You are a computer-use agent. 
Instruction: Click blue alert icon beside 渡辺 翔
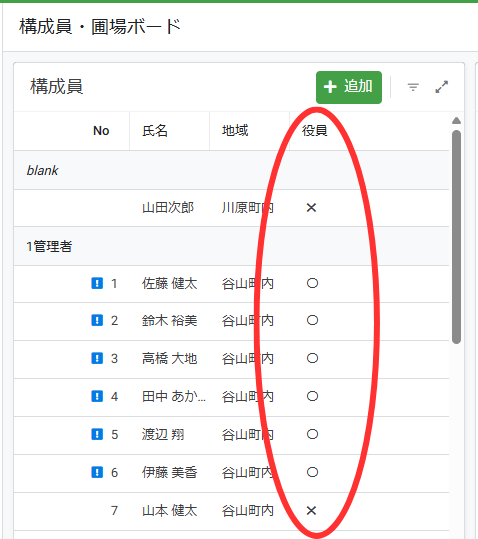97,434
